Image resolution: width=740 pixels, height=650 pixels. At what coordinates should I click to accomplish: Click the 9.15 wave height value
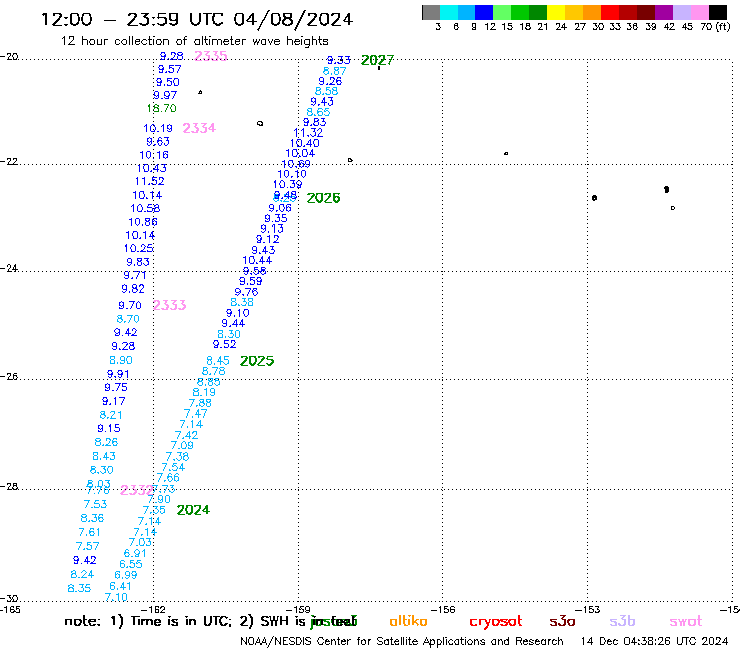tap(109, 428)
